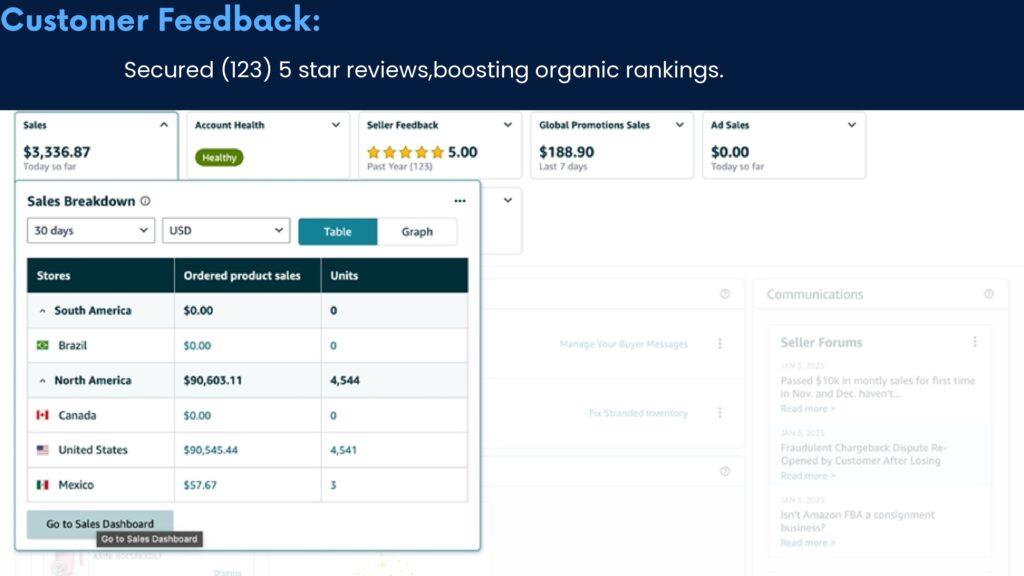Screen dimensions: 1024x576
Task: Open options menu beside Manage Your Buyer Messages
Action: coord(720,344)
